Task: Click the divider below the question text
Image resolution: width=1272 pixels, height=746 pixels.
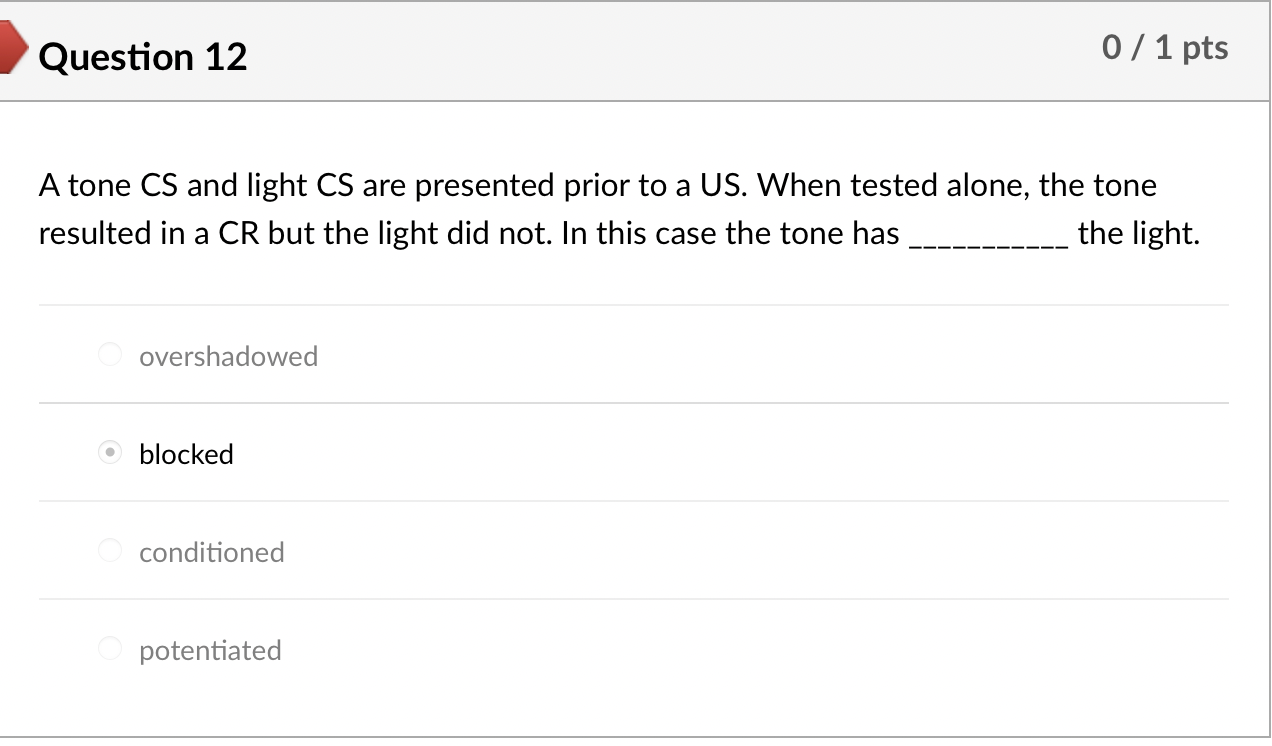Action: 633,304
